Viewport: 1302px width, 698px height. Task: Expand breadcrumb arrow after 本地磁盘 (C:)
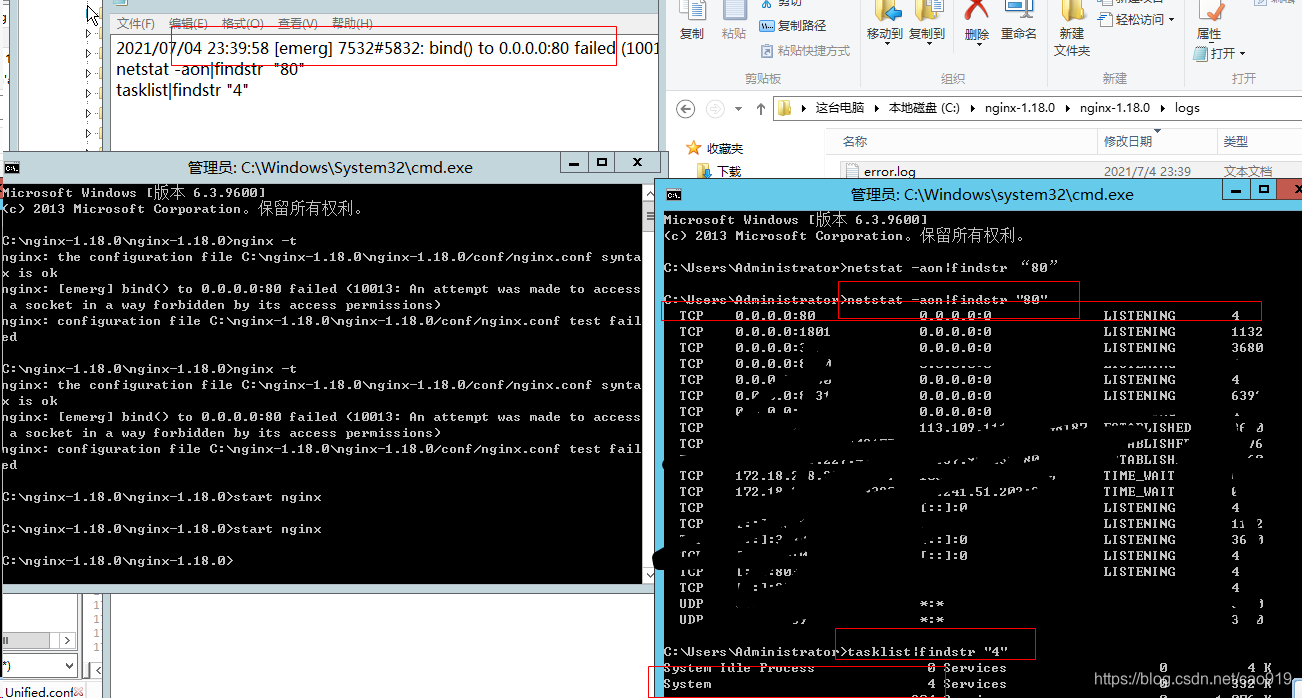click(x=971, y=108)
